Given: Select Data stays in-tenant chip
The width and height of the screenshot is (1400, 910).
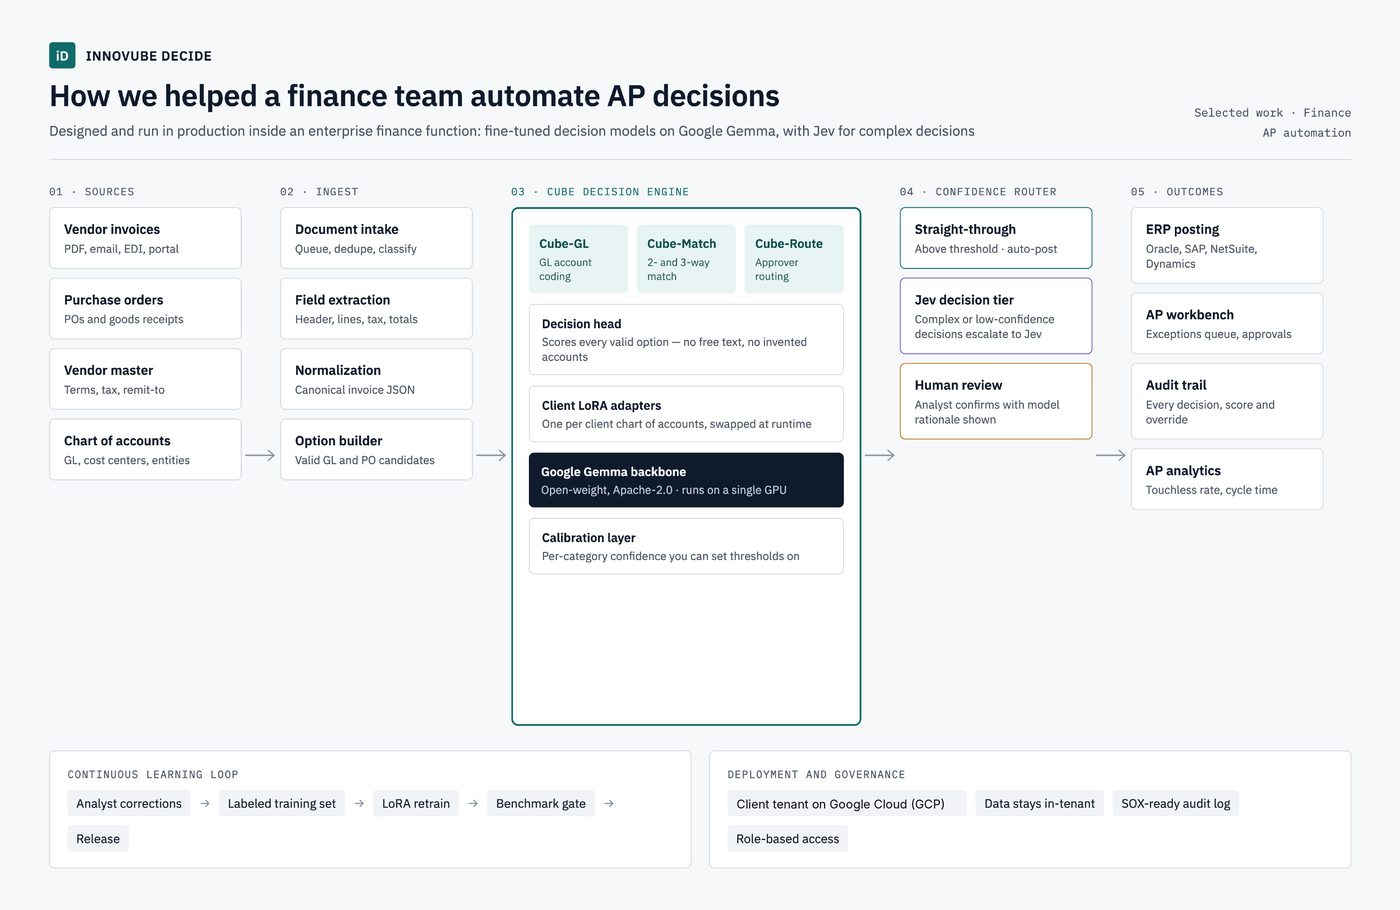Looking at the screenshot, I should coord(1039,803).
